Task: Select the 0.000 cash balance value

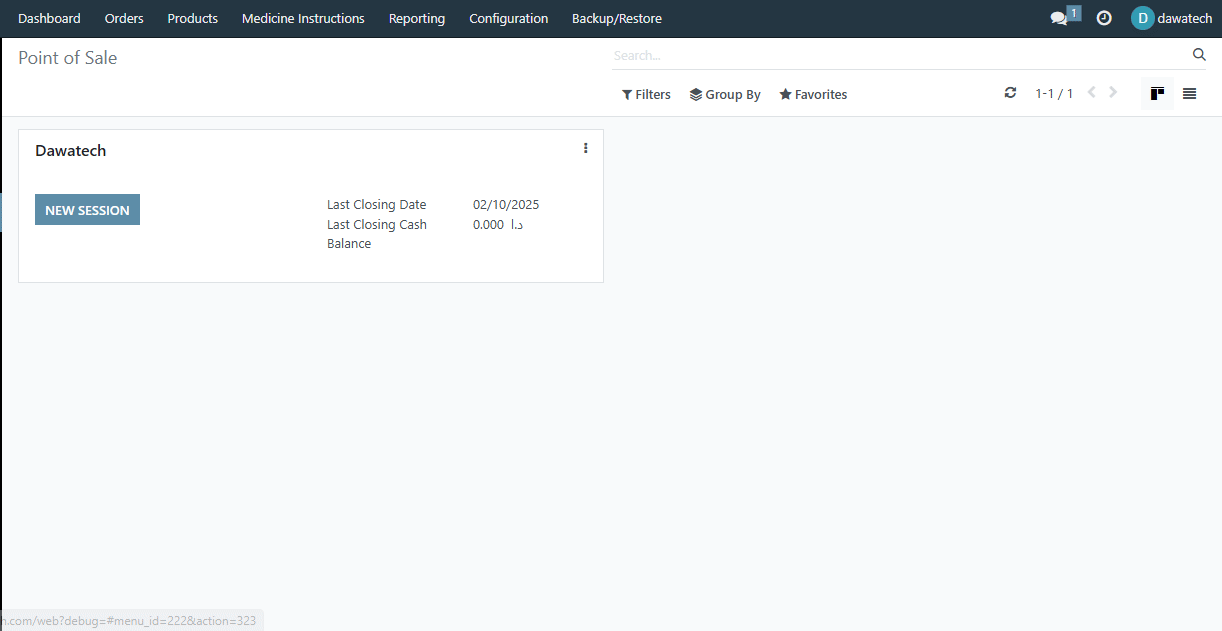Action: 498,225
